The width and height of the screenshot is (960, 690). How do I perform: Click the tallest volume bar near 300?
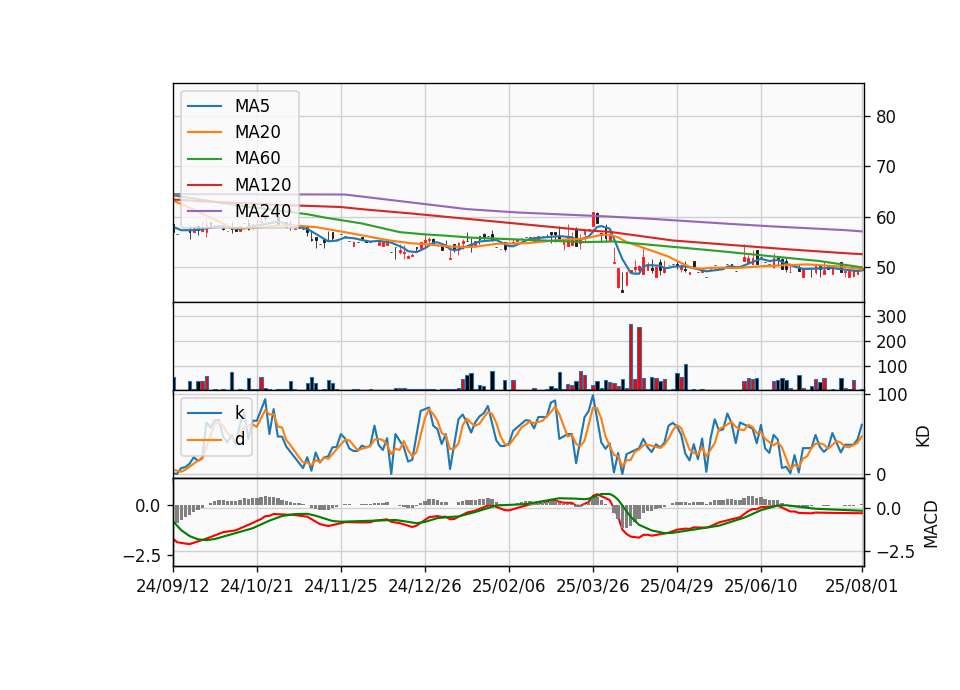[631, 357]
